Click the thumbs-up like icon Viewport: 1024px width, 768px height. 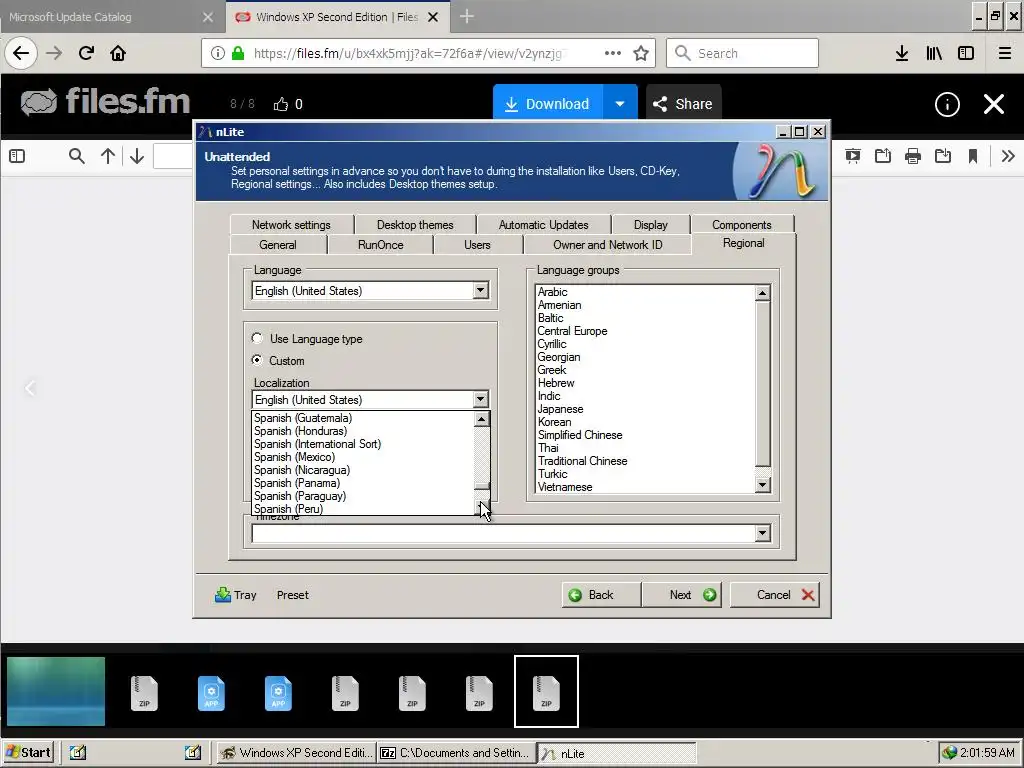(x=281, y=104)
